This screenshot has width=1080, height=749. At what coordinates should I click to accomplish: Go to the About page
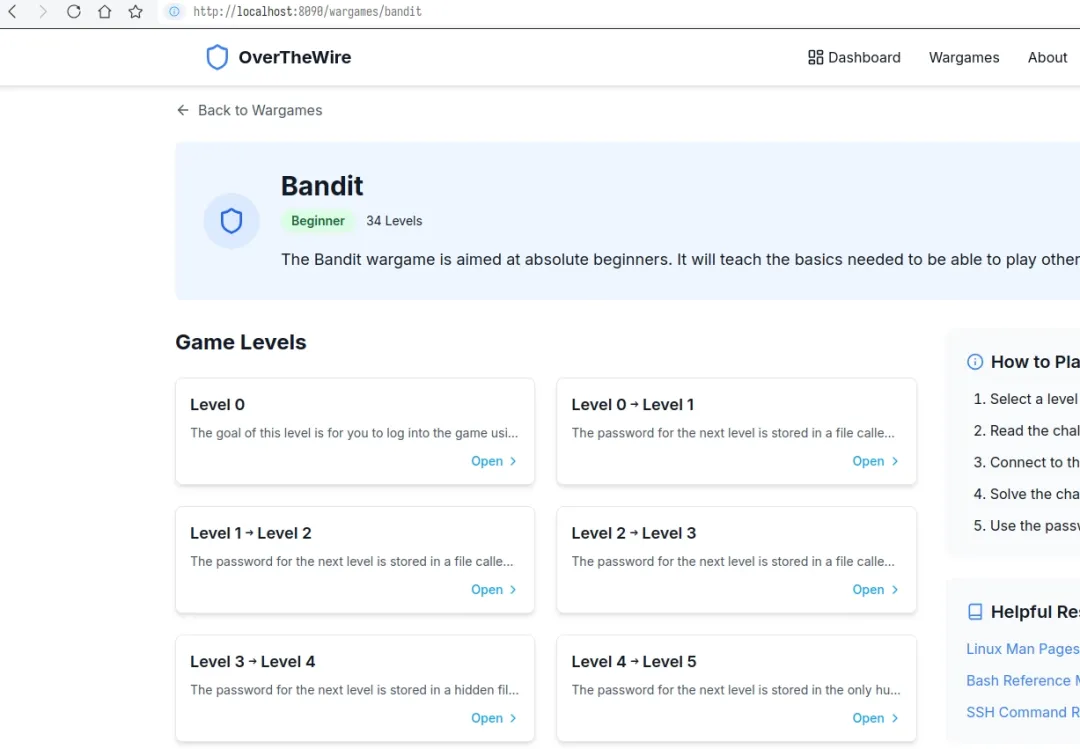[x=1047, y=57]
